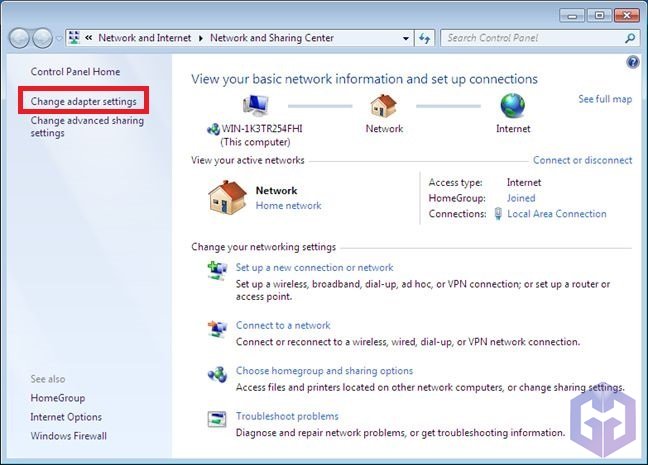
Task: Open Choose homegroup and sharing options
Action: [324, 371]
